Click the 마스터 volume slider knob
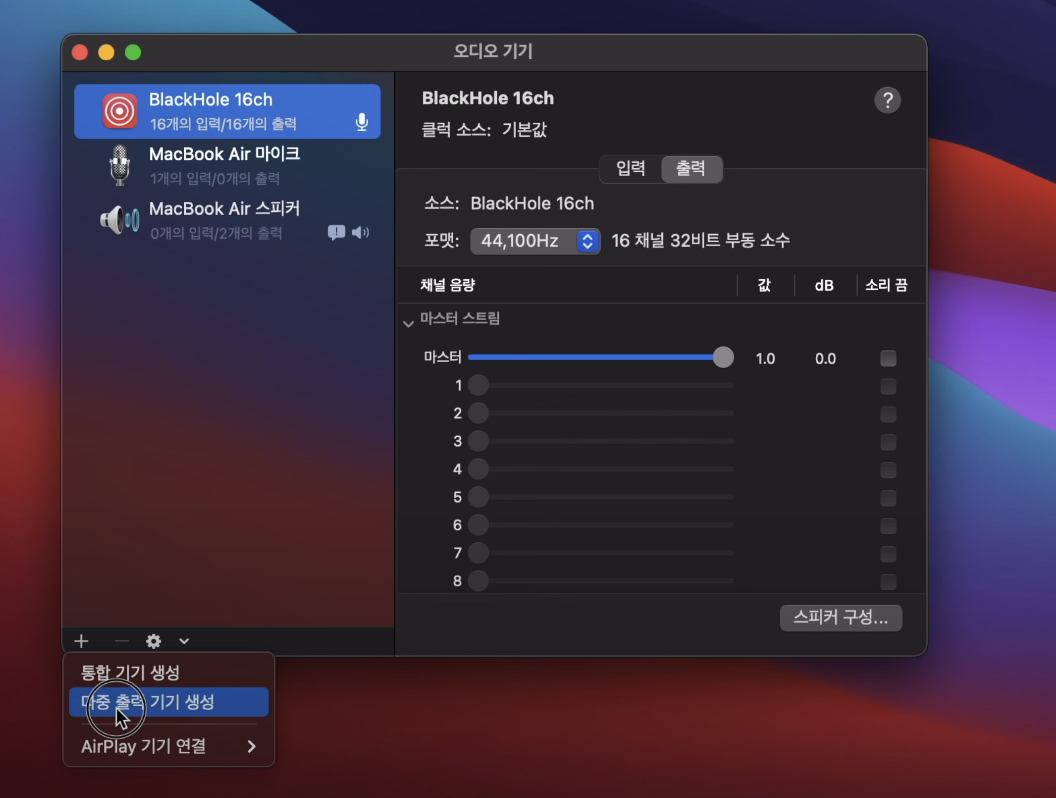Screen dimensions: 1056x798 (x=723, y=357)
